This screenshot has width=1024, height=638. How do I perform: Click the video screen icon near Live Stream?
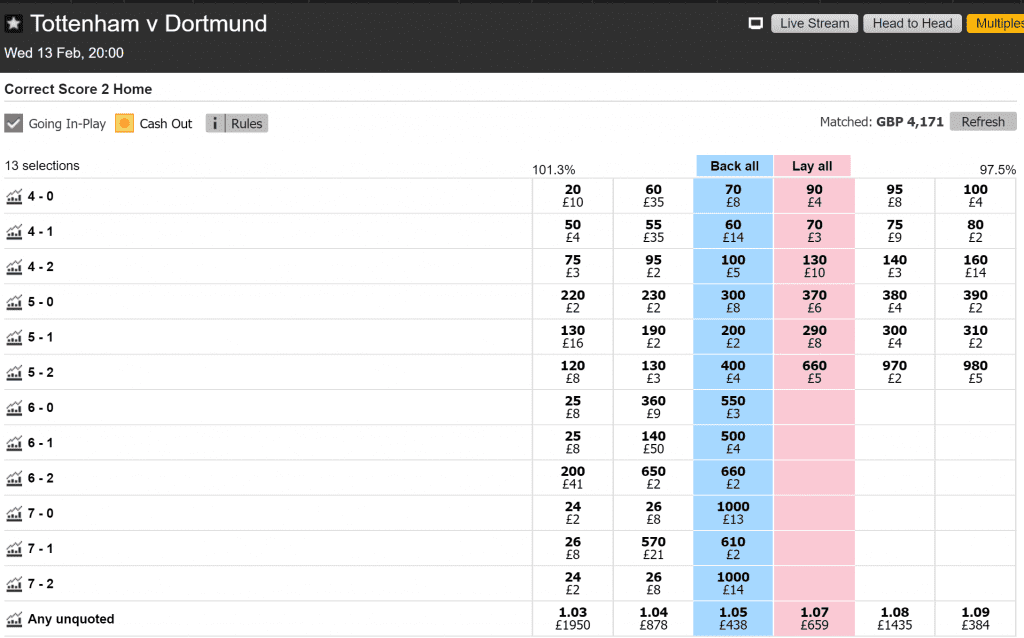tap(756, 24)
